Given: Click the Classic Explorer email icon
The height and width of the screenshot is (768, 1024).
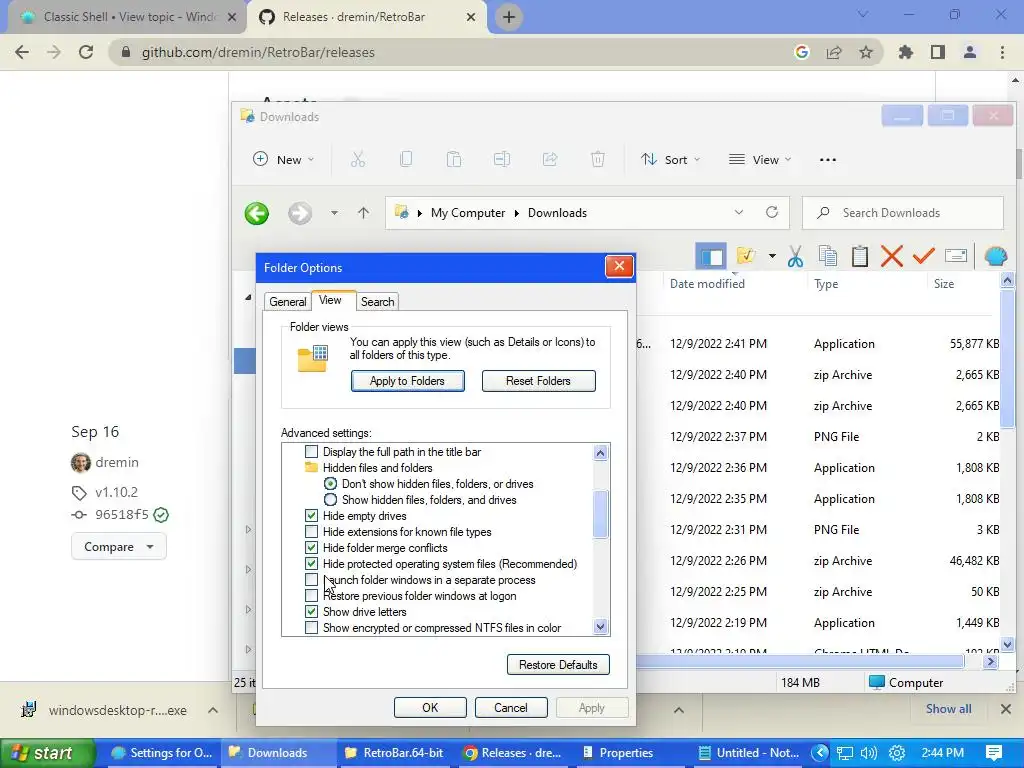Looking at the screenshot, I should 956,256.
